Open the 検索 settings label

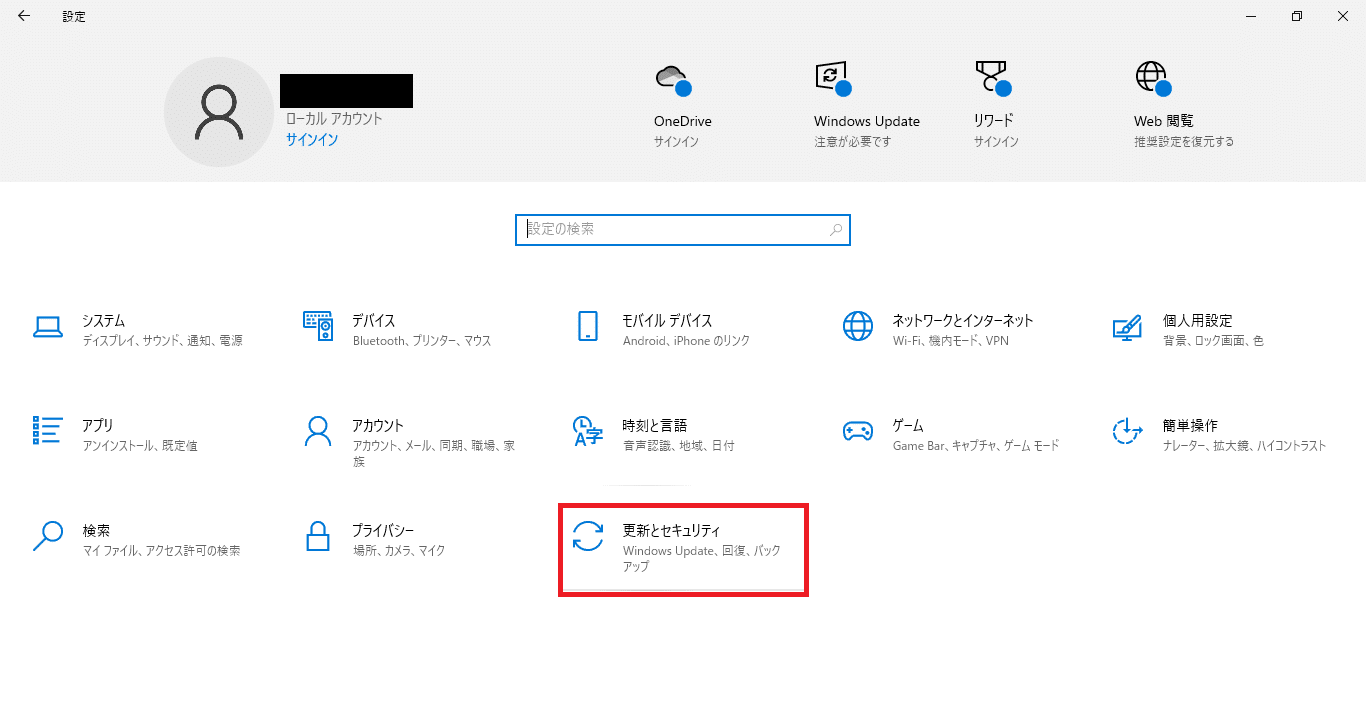(96, 531)
